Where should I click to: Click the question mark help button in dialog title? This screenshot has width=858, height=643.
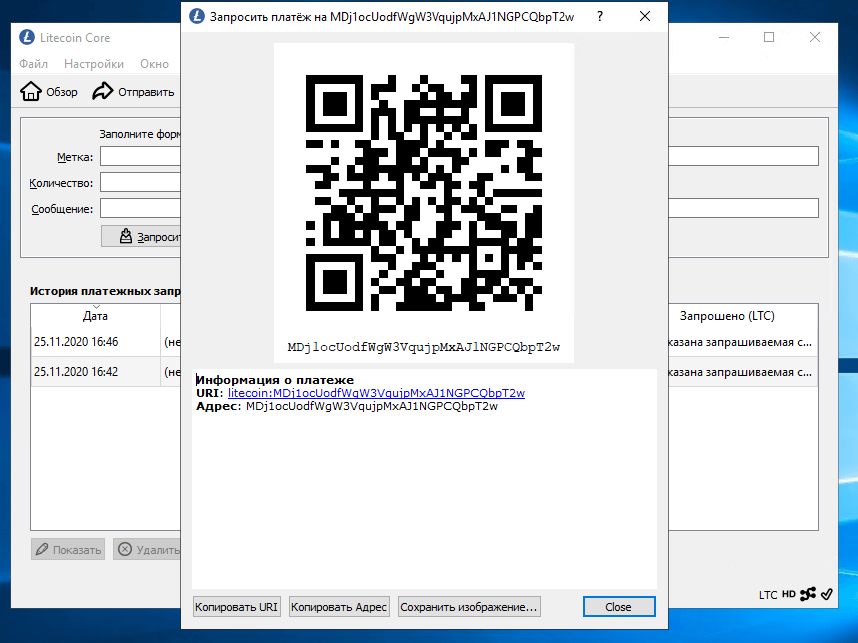(x=599, y=17)
